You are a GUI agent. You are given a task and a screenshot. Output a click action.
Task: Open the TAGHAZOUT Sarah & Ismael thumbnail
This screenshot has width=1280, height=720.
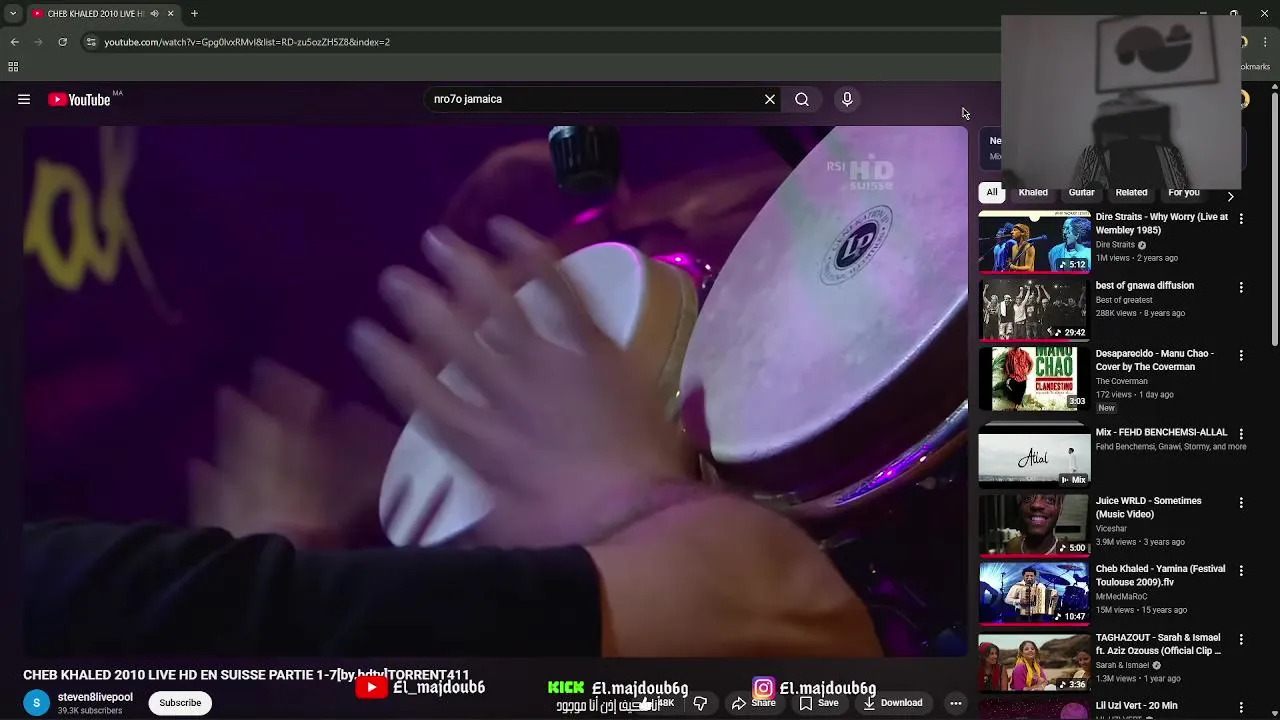pyautogui.click(x=1034, y=661)
